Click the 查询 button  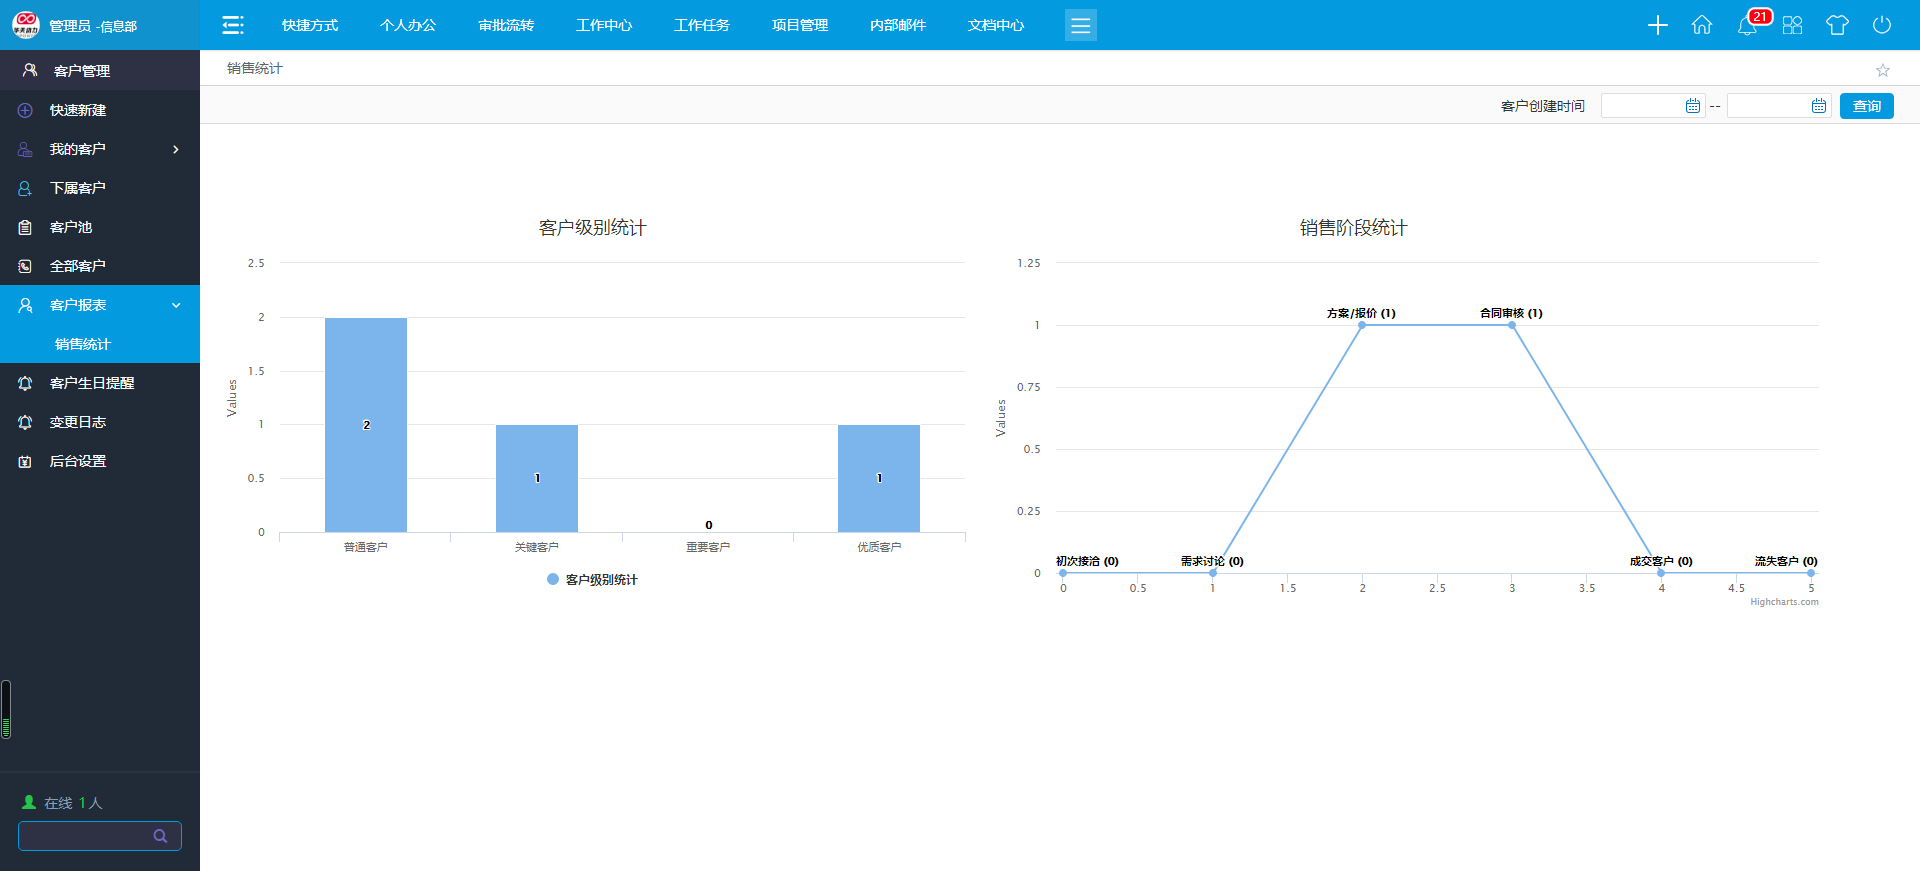pos(1866,106)
